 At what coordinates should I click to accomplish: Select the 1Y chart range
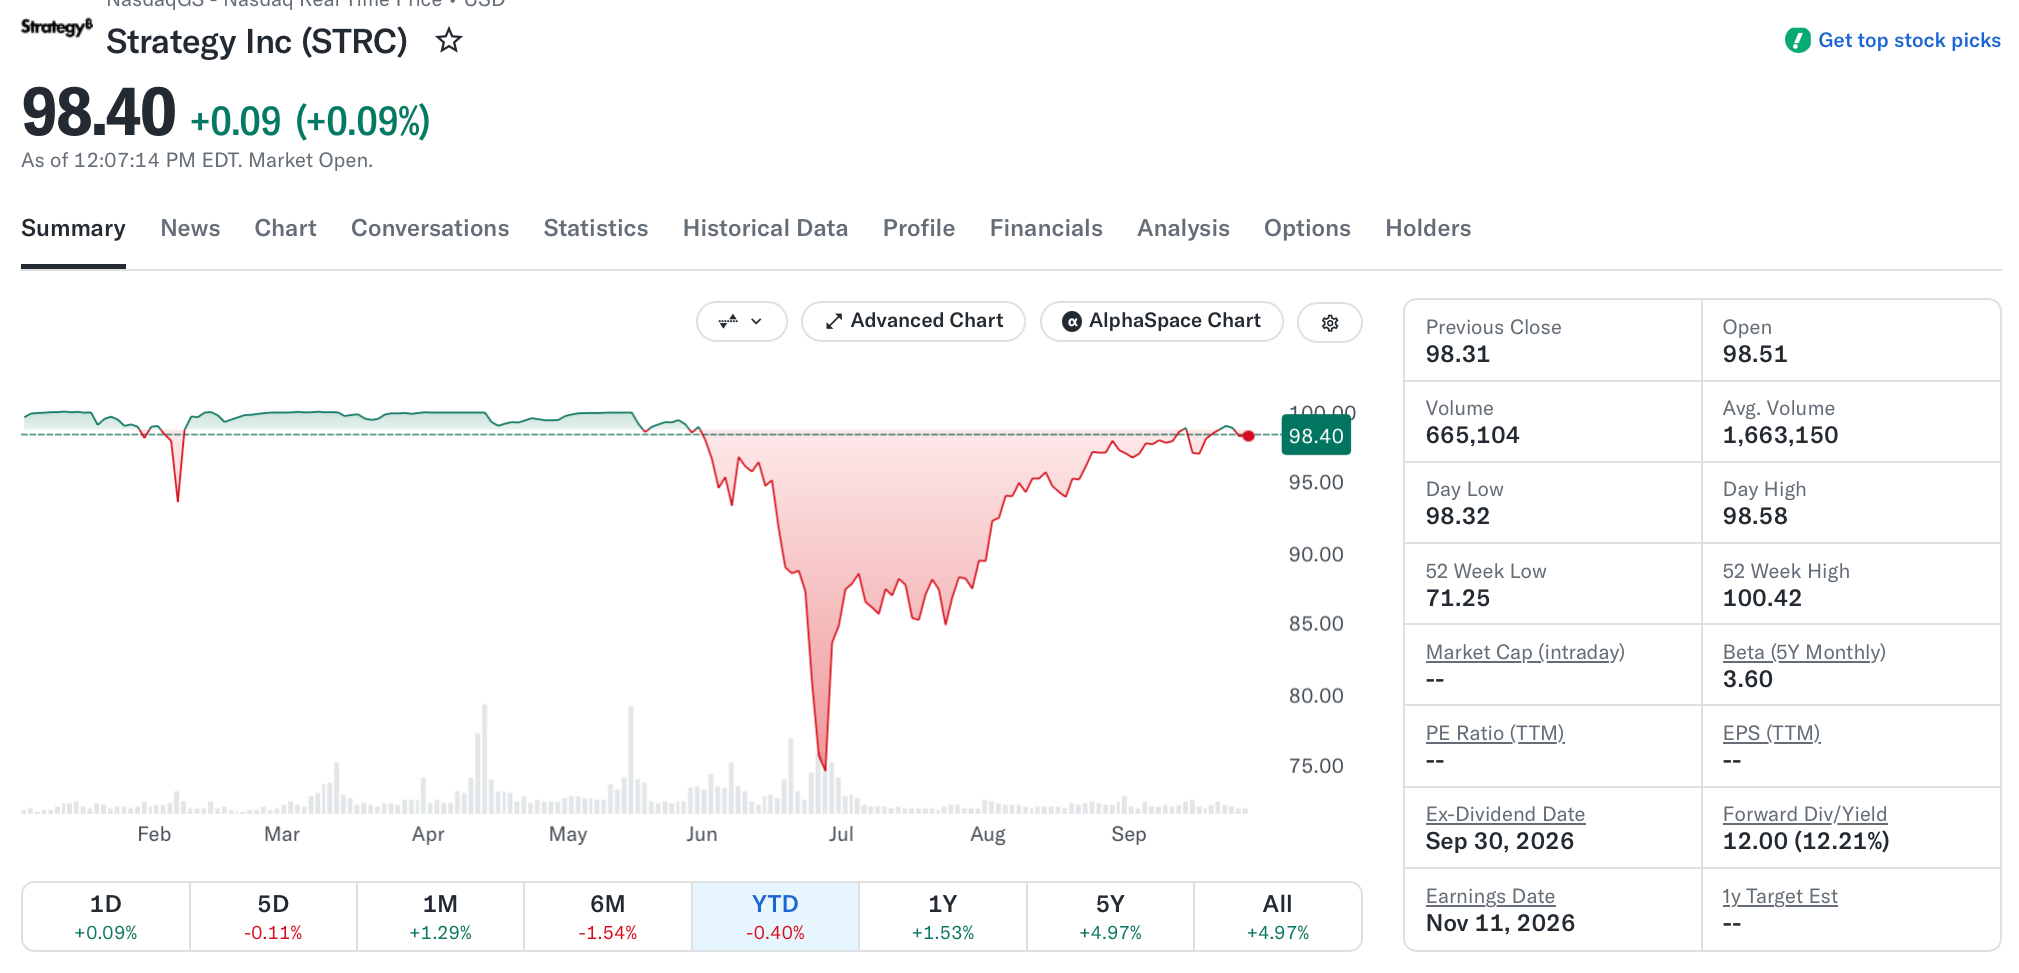(943, 916)
